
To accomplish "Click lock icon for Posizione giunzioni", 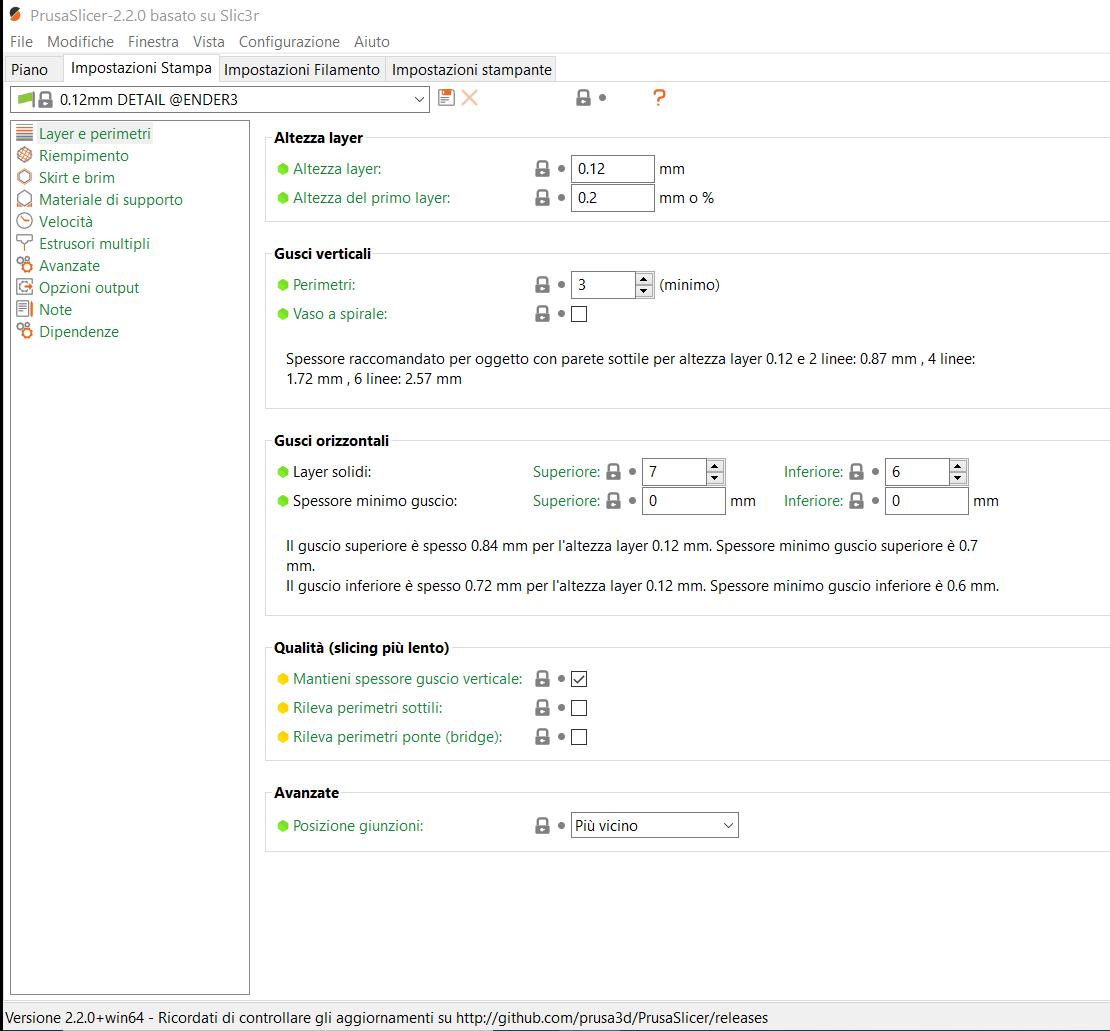I will [x=542, y=826].
